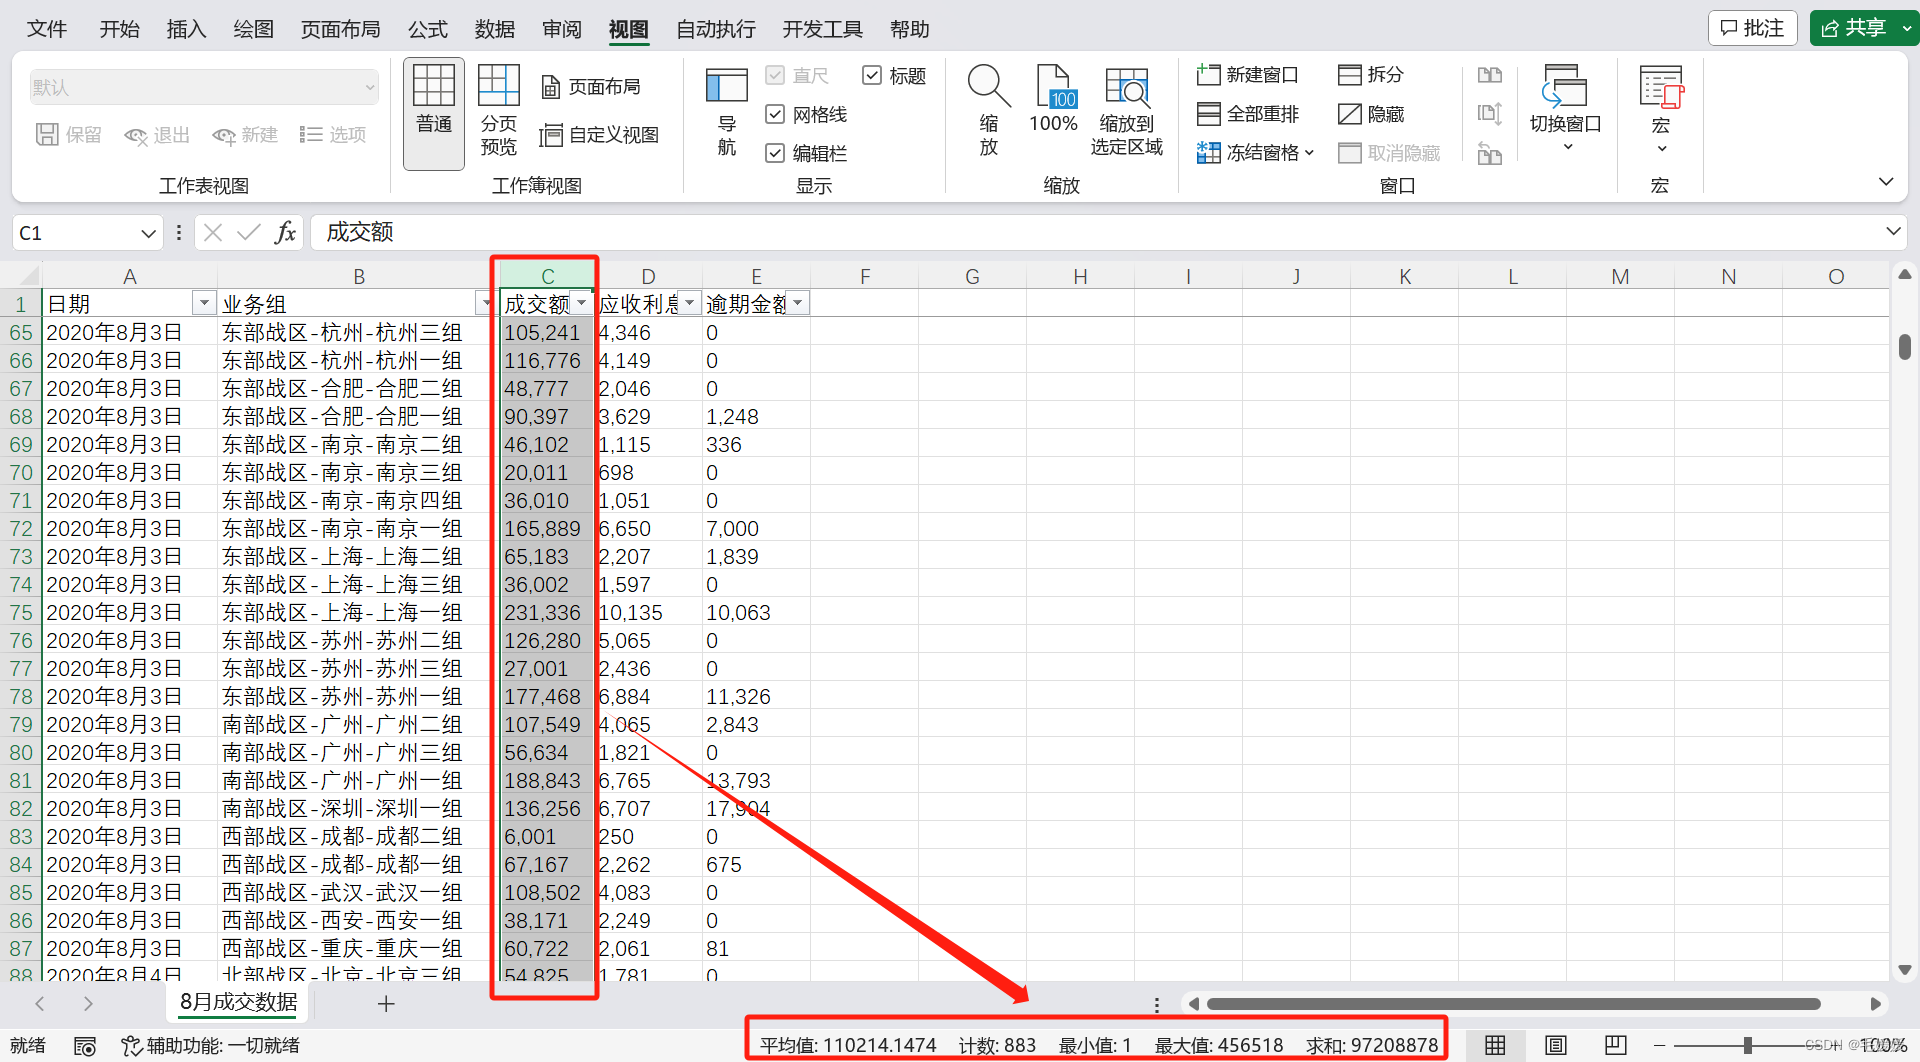Switch to the Insert (插入) tab
The height and width of the screenshot is (1062, 1920).
click(186, 29)
